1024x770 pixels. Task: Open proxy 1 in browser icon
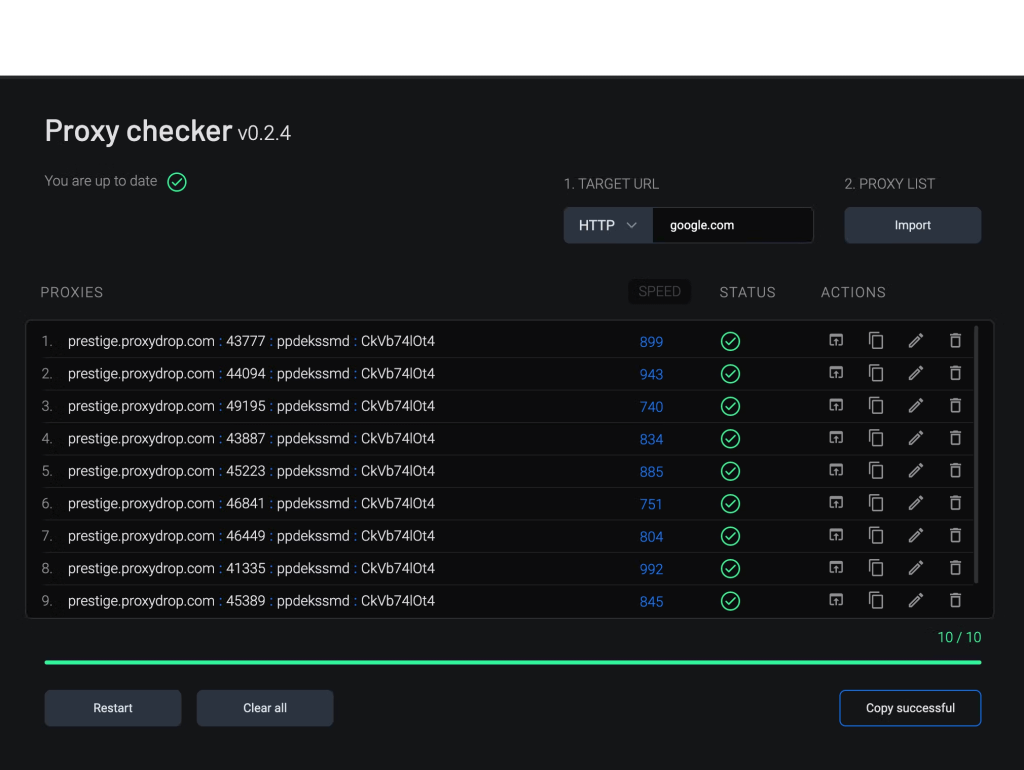click(x=836, y=341)
